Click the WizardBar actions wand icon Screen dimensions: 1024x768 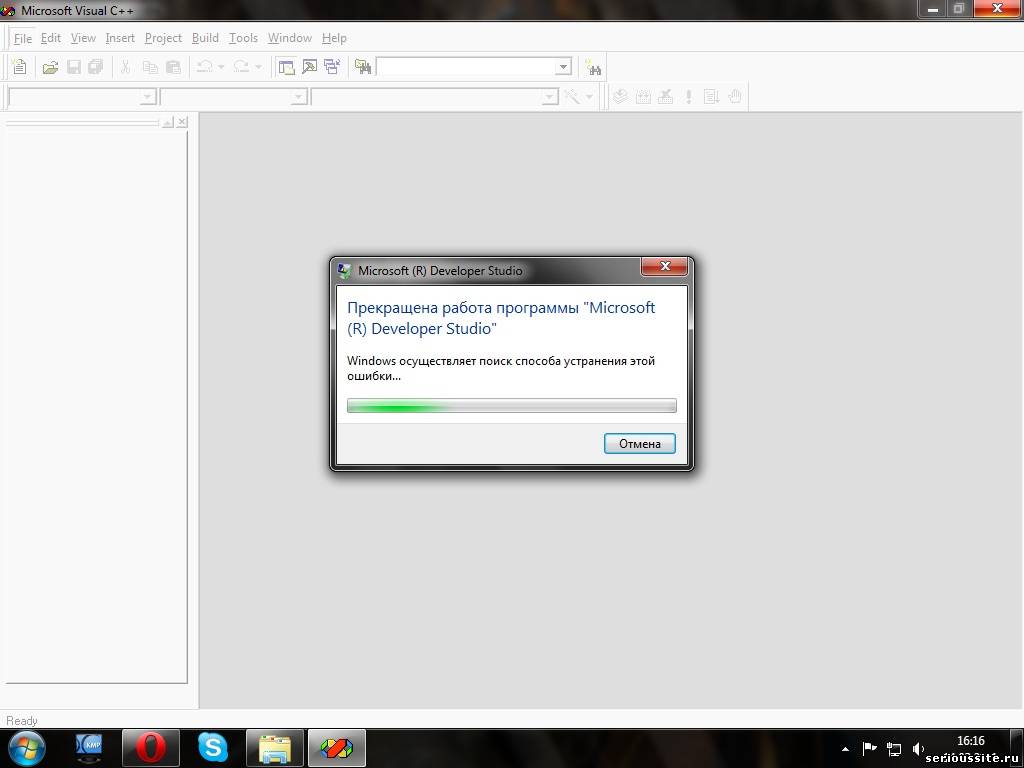(x=572, y=97)
